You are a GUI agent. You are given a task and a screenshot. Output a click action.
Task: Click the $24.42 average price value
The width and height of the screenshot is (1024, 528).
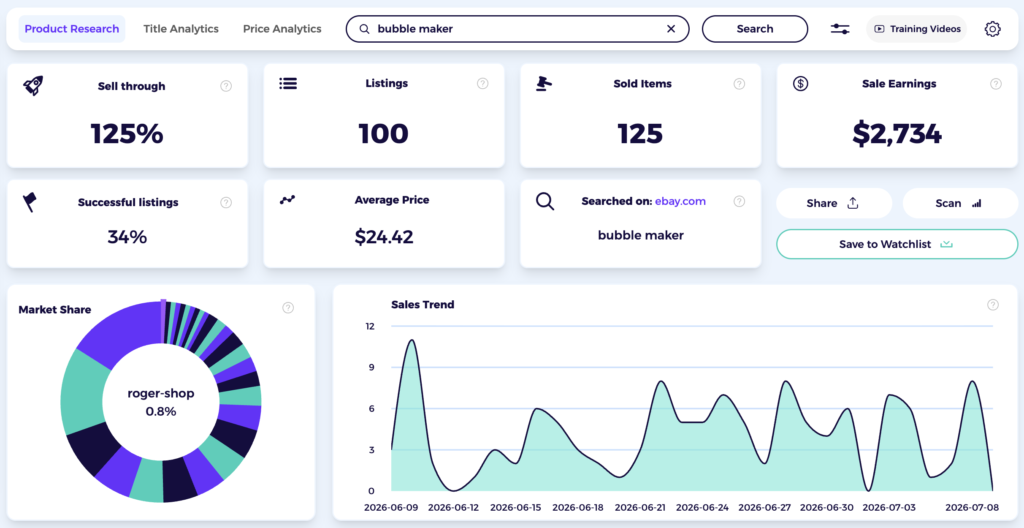[384, 237]
